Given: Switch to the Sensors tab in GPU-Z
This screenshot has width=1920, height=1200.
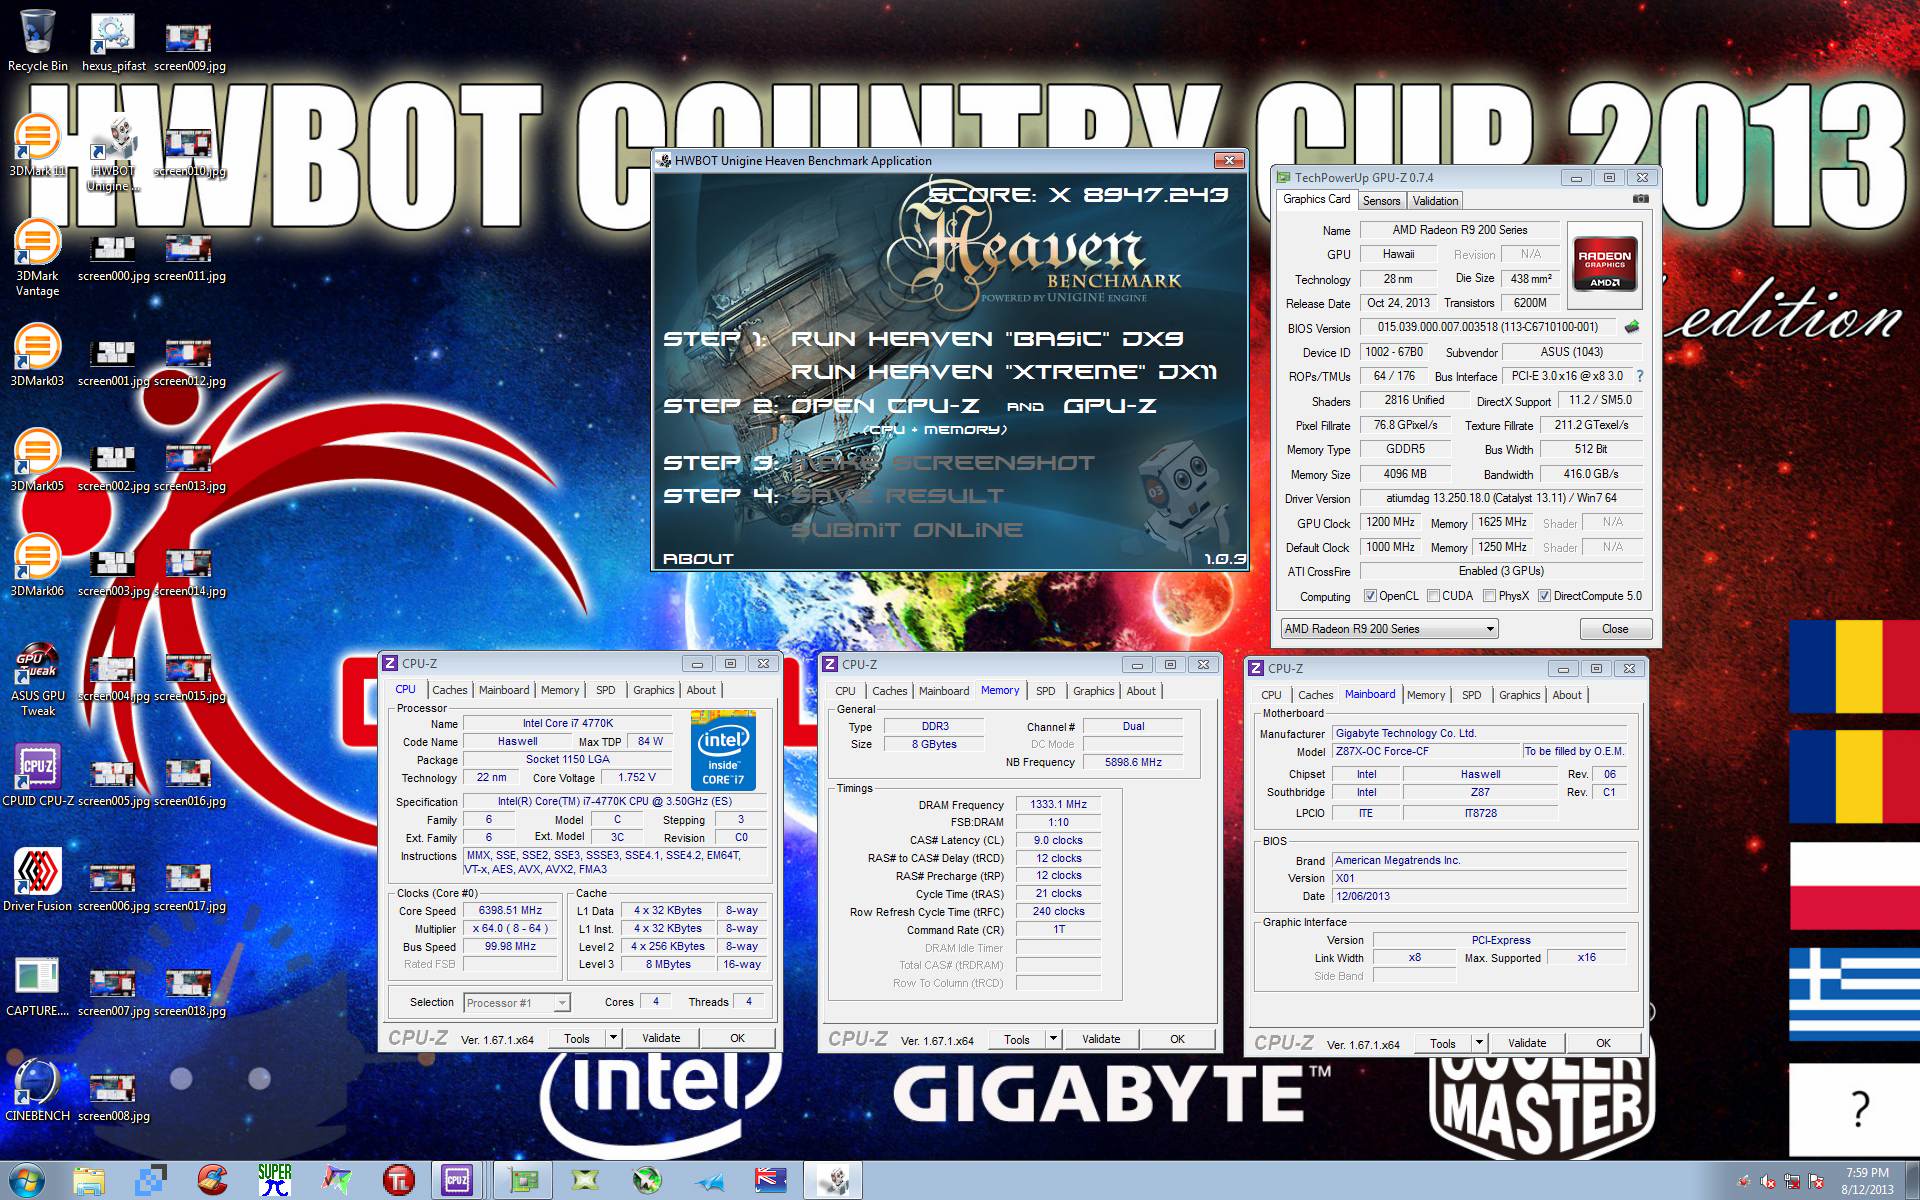Looking at the screenshot, I should point(1381,201).
